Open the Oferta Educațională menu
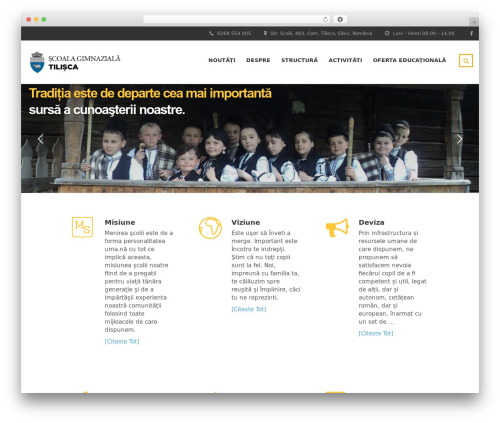Viewport: 500px width, 423px height. click(409, 60)
